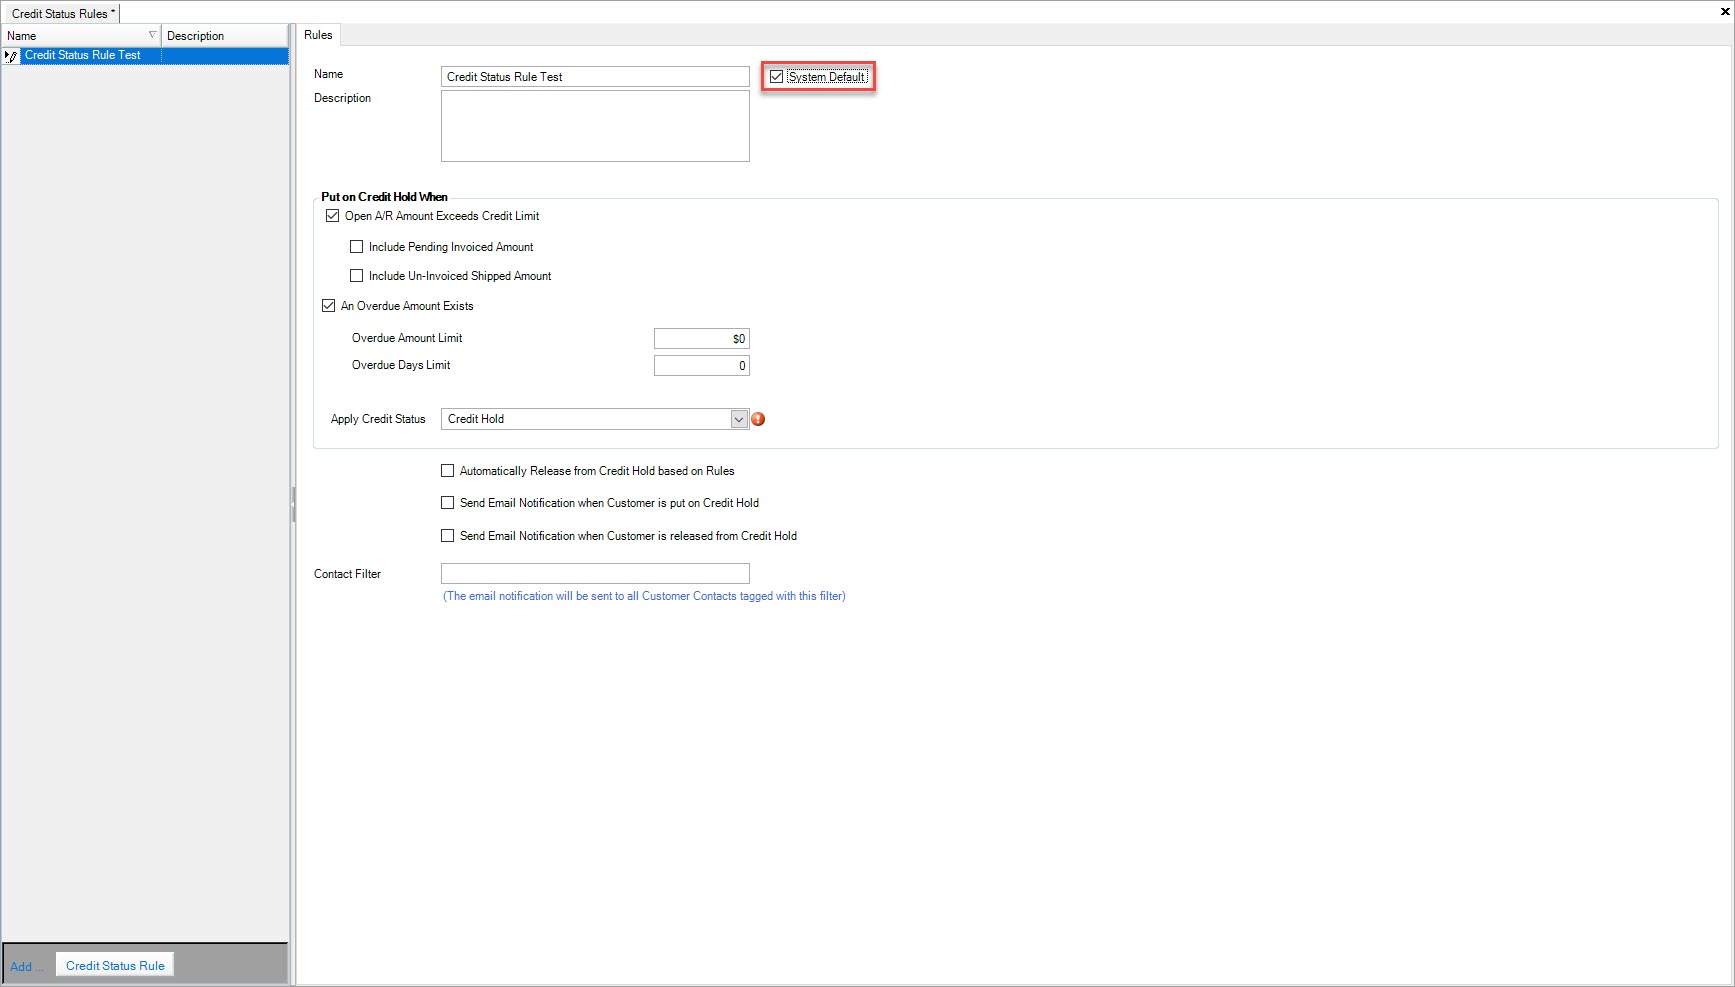
Task: Click the blue email notification hint text
Action: [644, 596]
